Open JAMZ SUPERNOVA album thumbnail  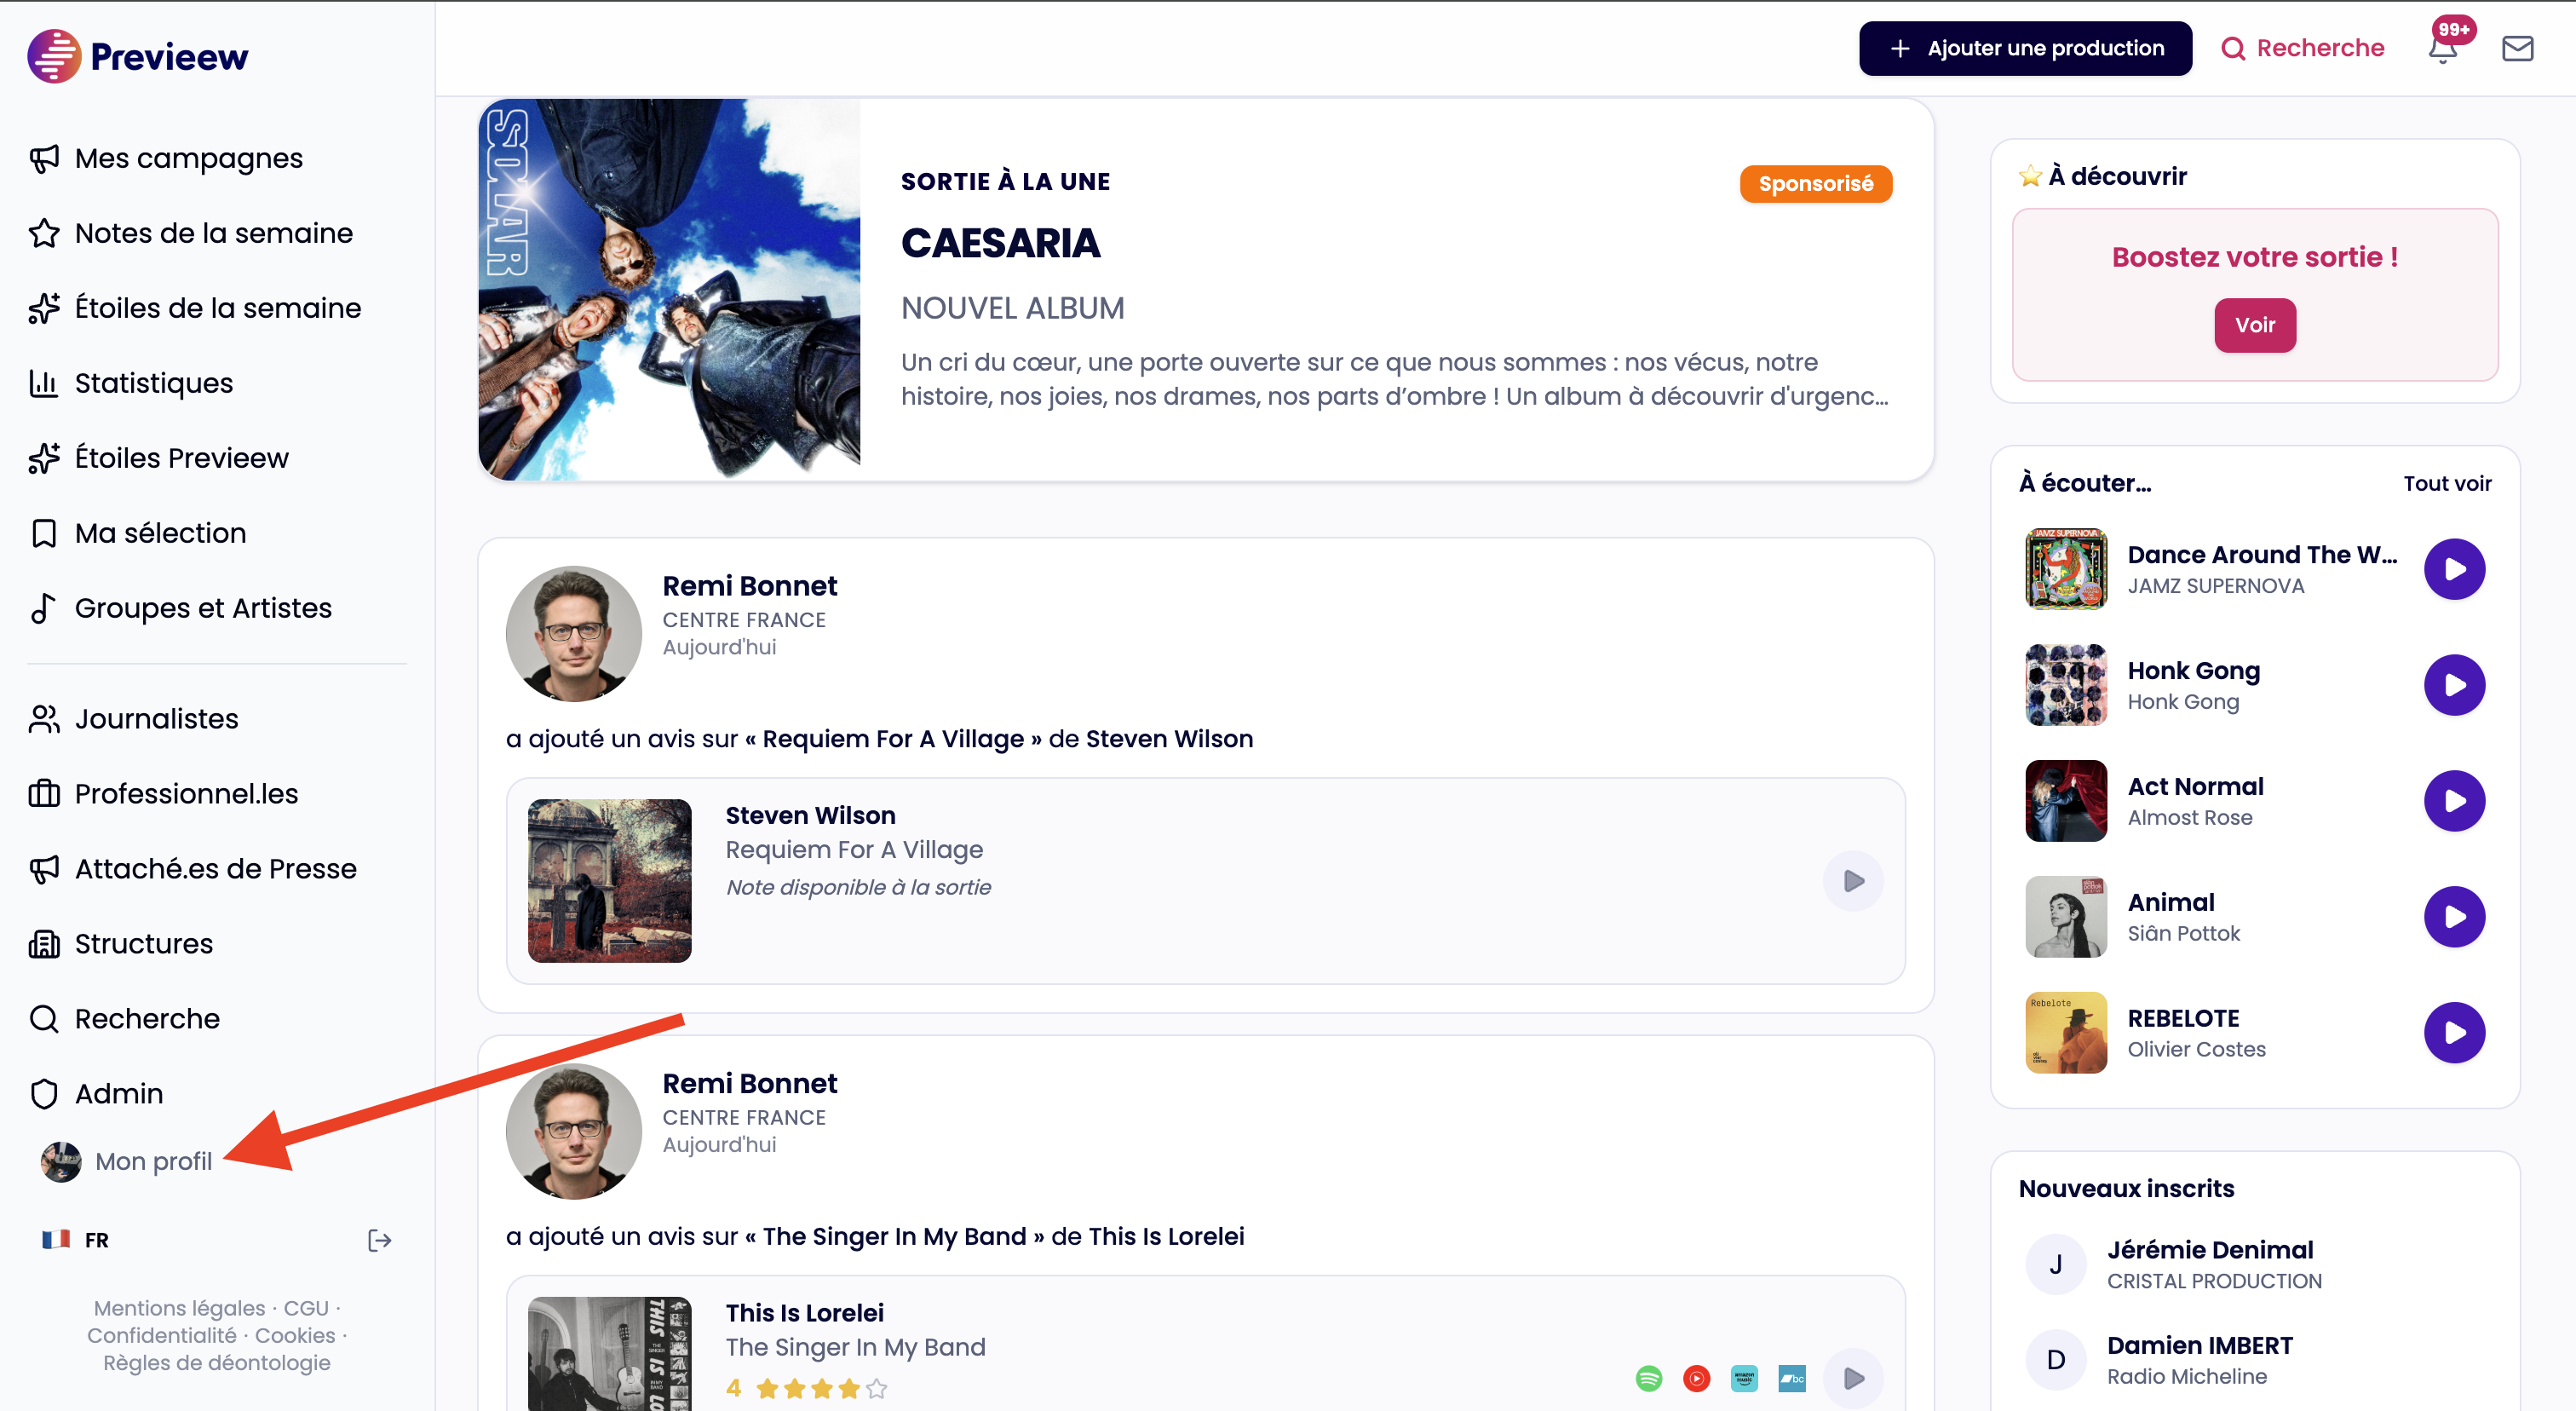(x=2066, y=569)
